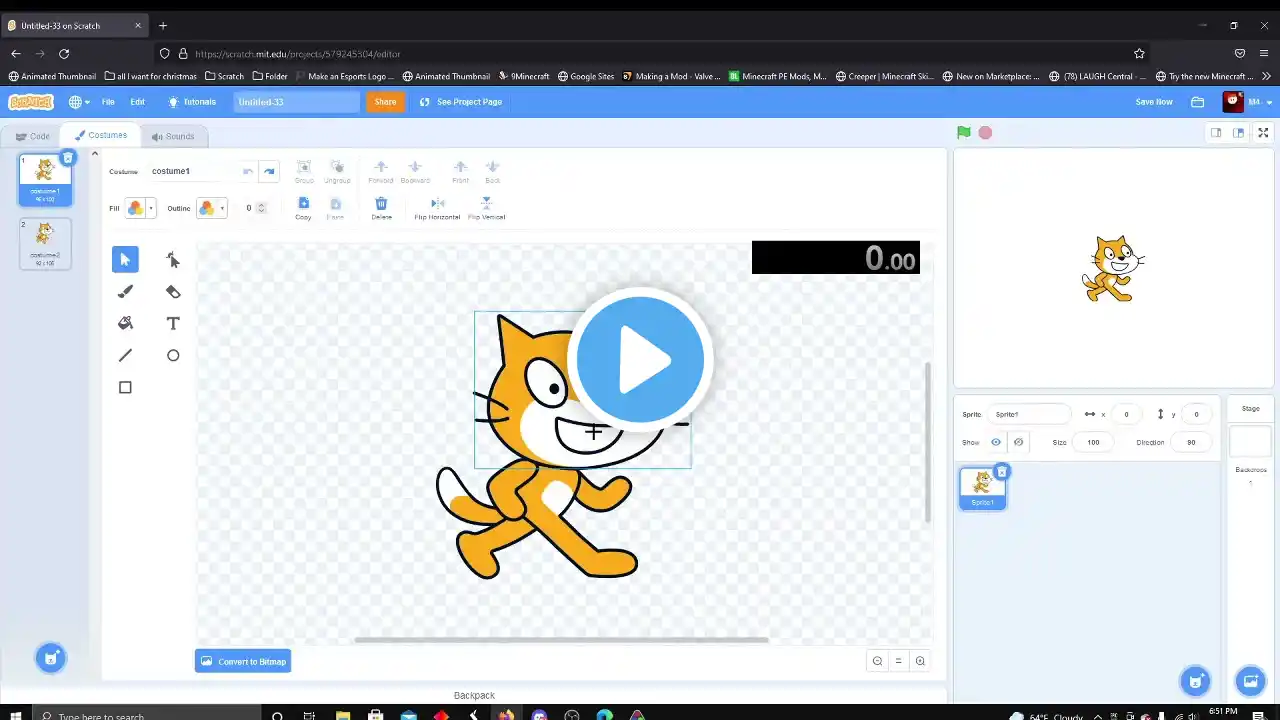Switch to the Code tab
The height and width of the screenshot is (720, 1280).
(32, 136)
